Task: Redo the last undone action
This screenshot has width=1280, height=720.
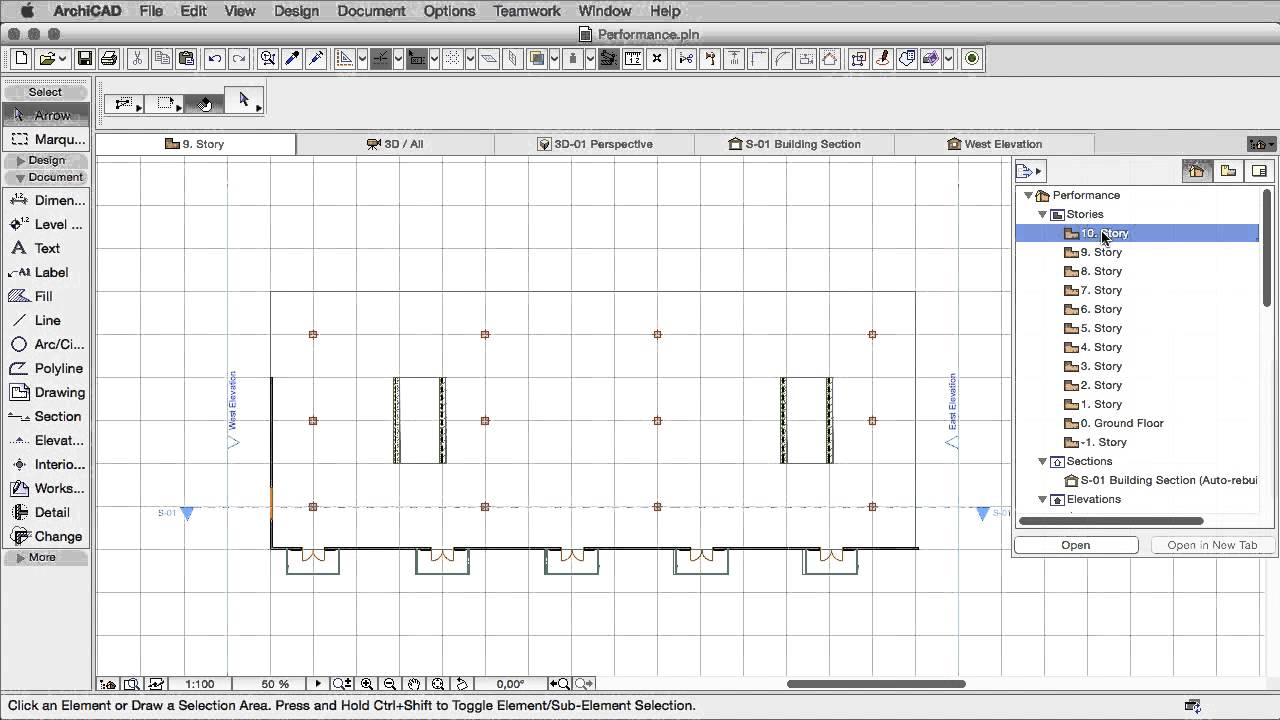Action: tap(239, 59)
